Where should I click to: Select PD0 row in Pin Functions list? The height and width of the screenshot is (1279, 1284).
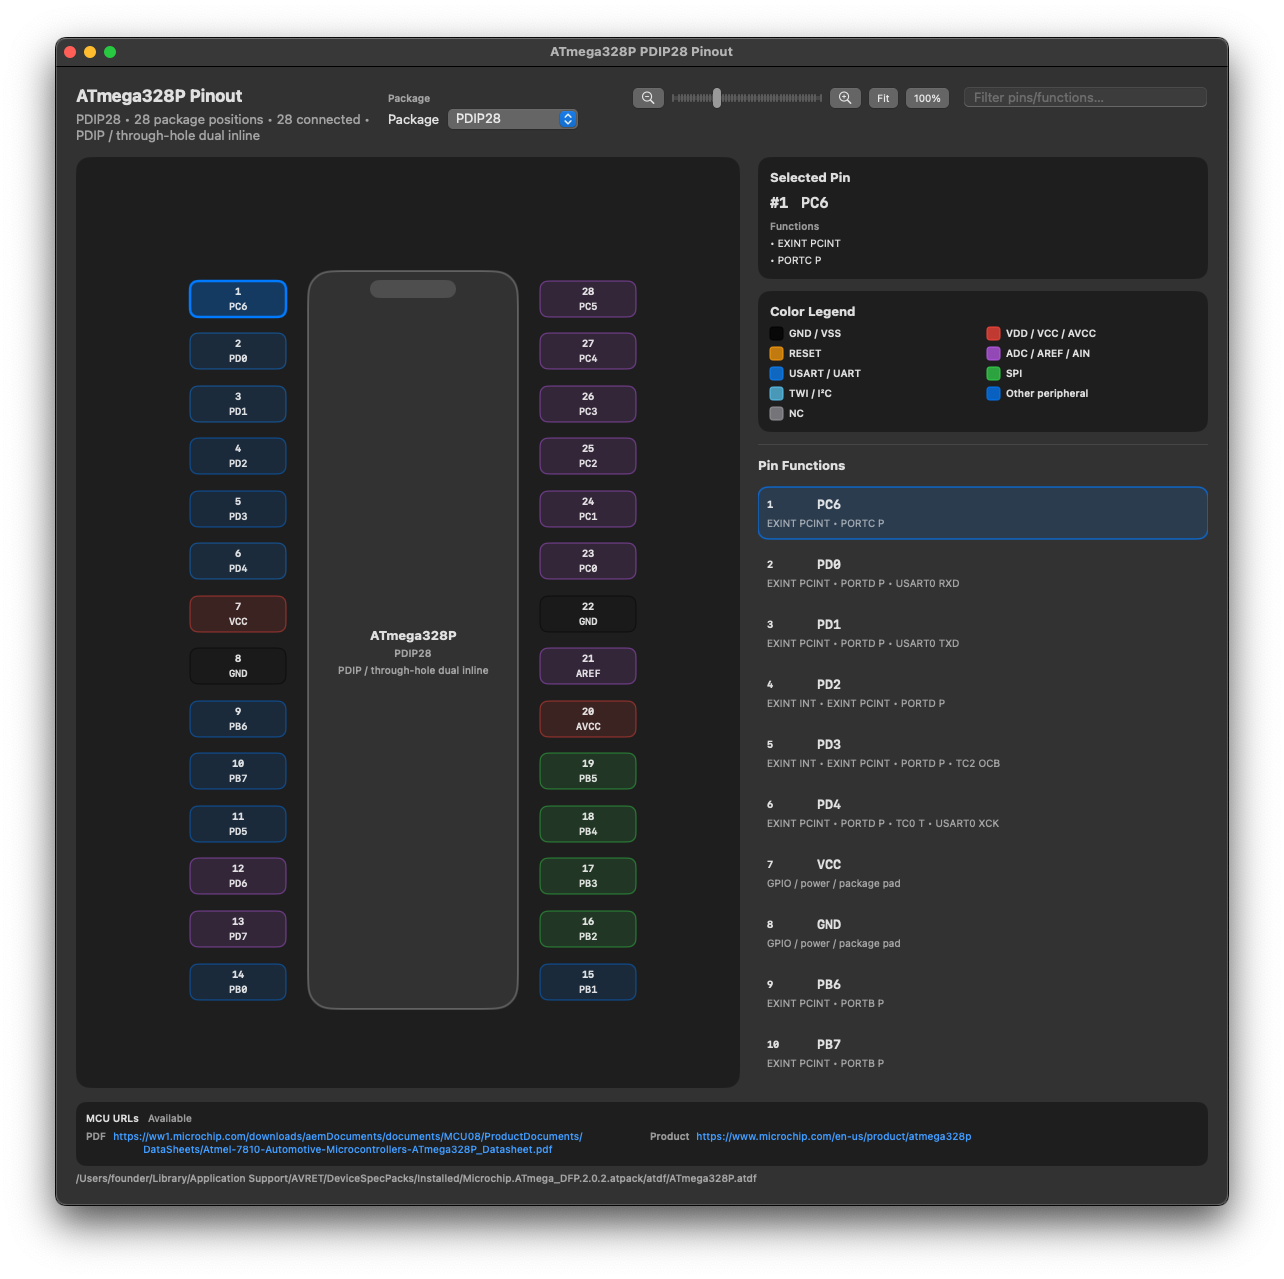(982, 573)
